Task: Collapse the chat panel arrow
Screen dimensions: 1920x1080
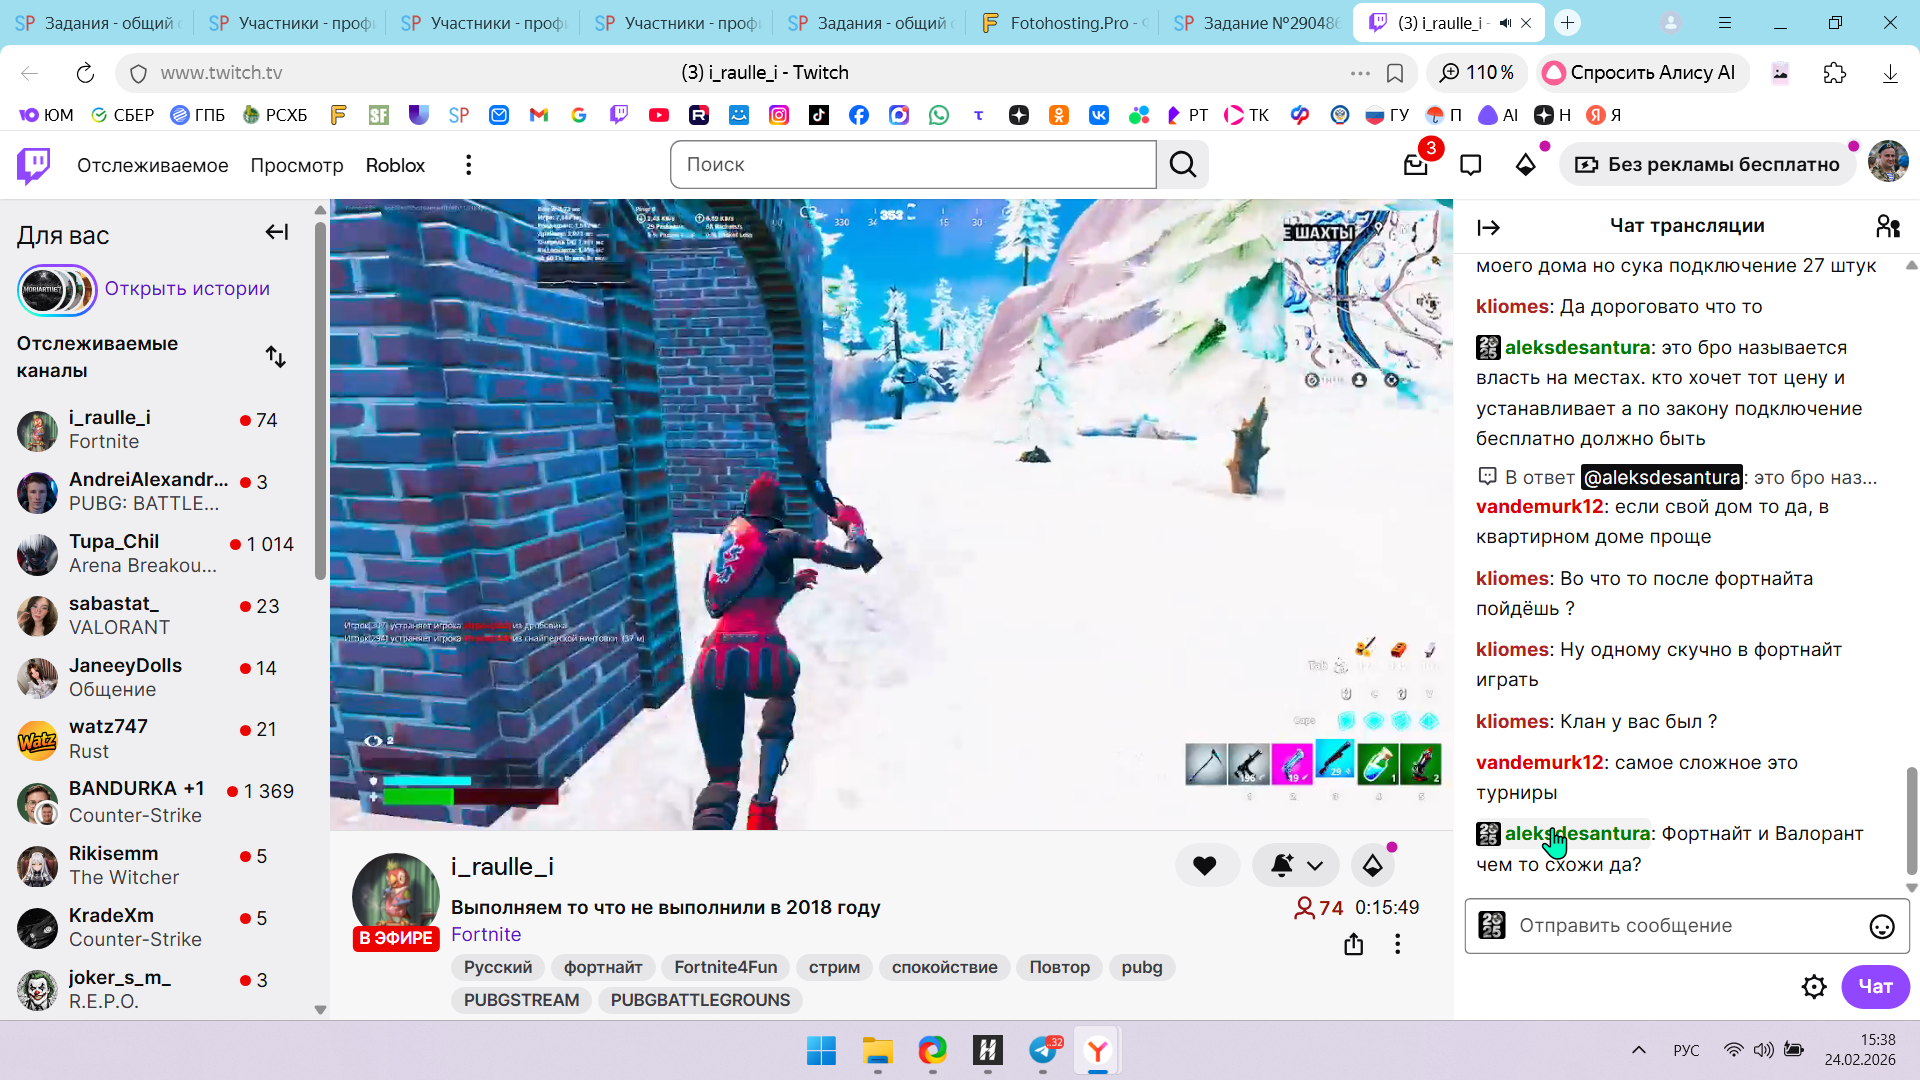Action: click(1488, 227)
